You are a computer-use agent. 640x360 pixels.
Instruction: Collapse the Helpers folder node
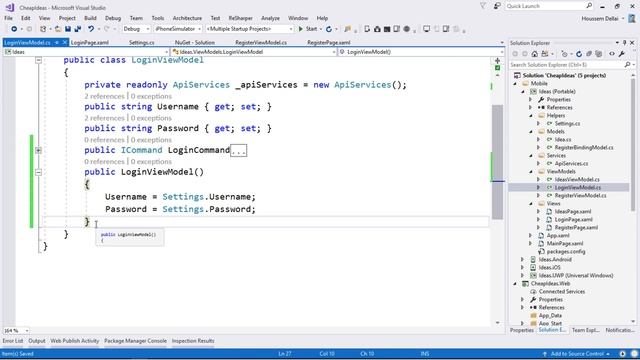[531, 116]
